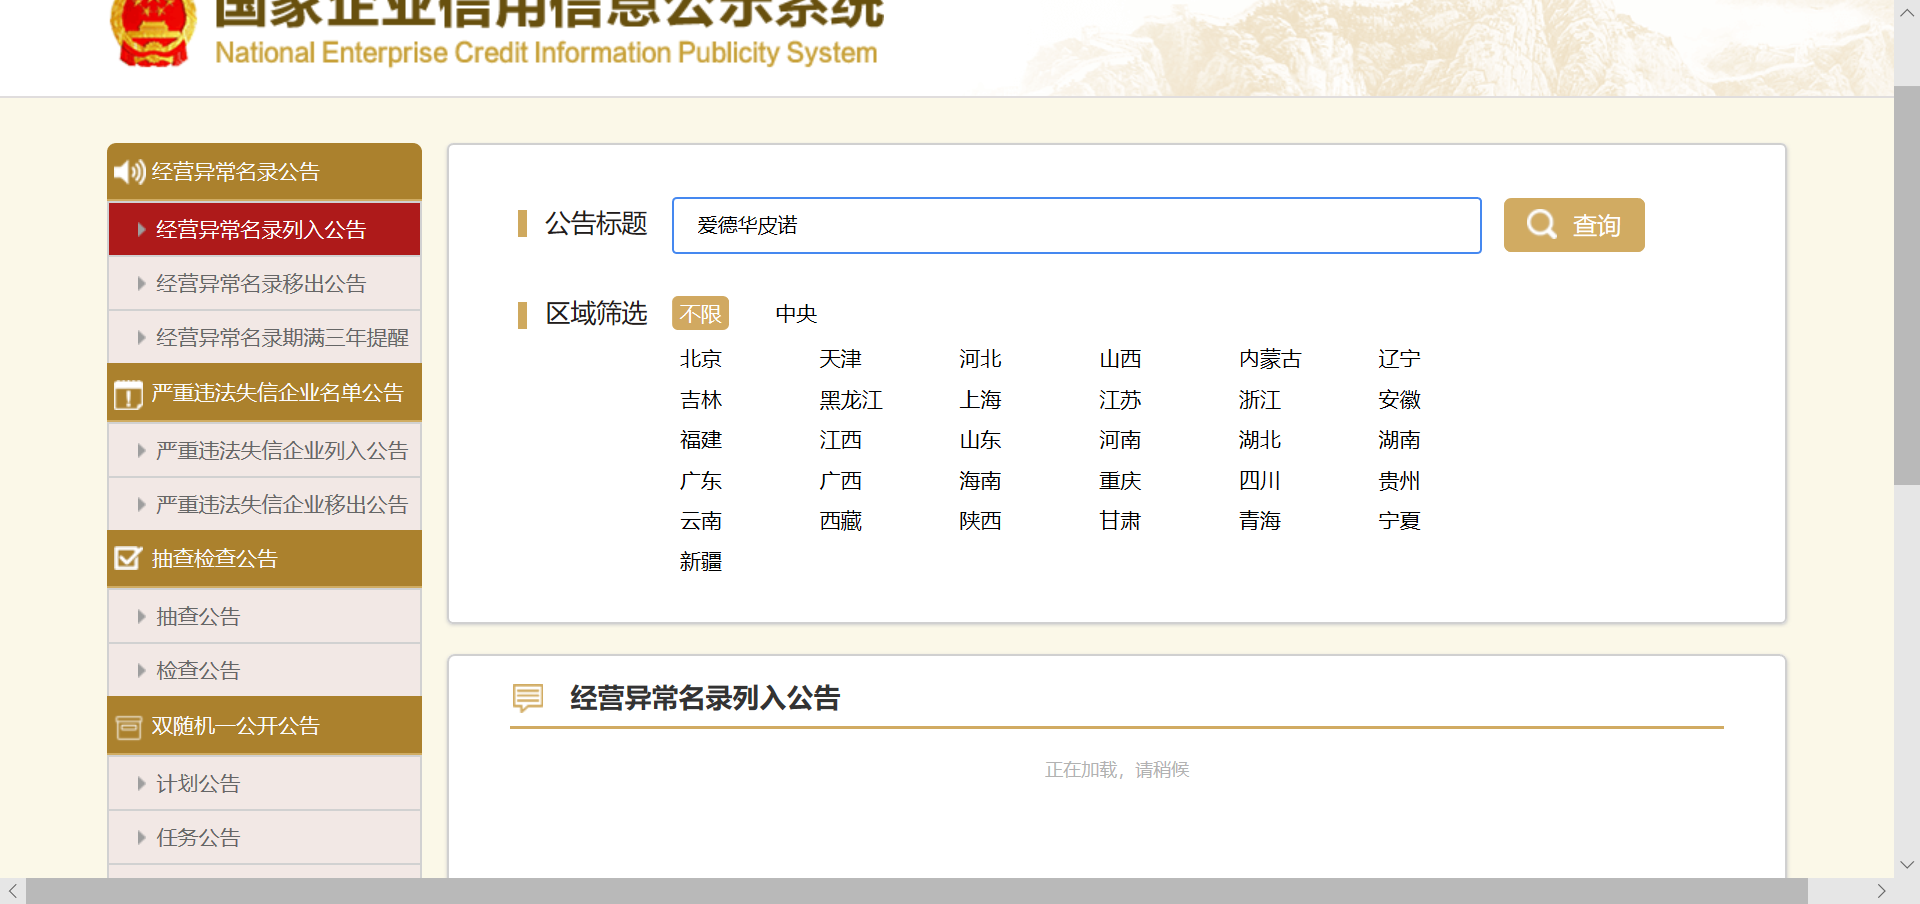The image size is (1920, 904).
Task: Open 经营异常名录列入公告 menu item
Action: (x=261, y=230)
